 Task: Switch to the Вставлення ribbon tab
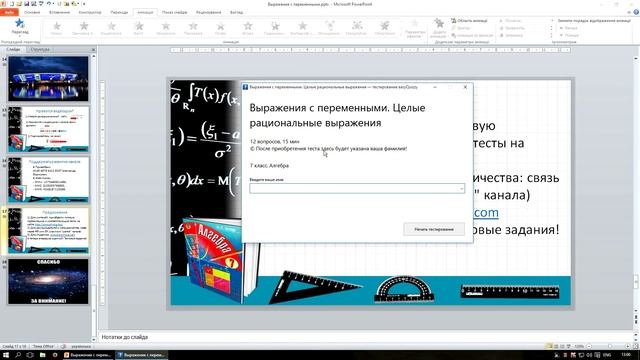click(60, 12)
